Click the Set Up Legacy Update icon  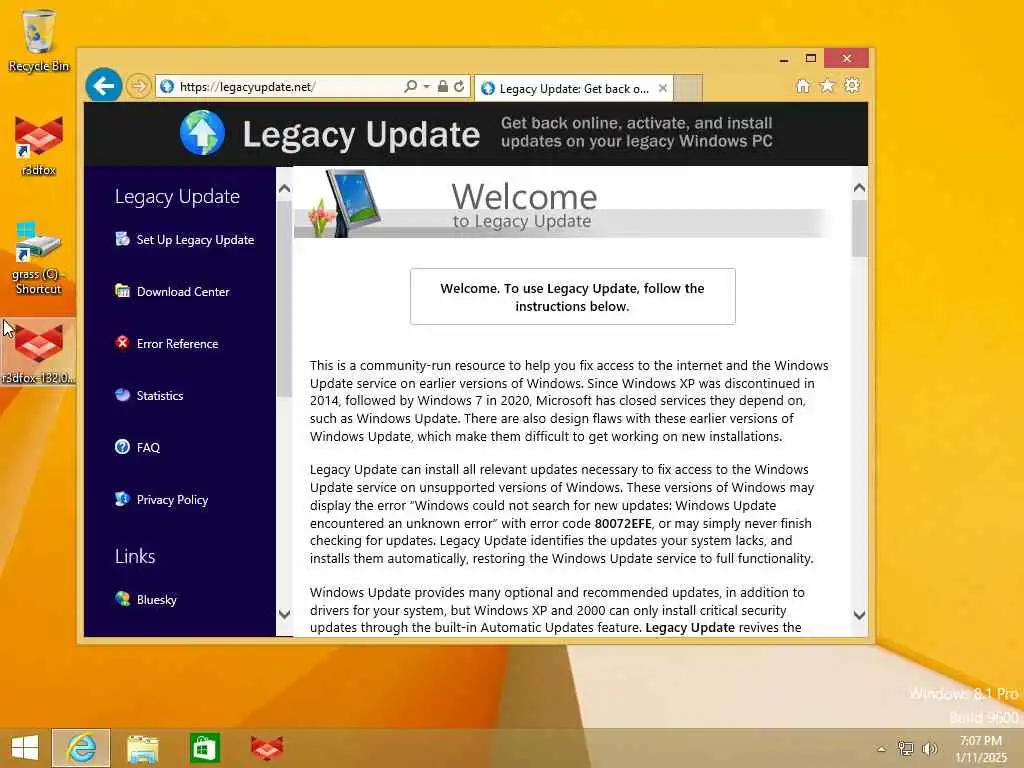(x=122, y=239)
